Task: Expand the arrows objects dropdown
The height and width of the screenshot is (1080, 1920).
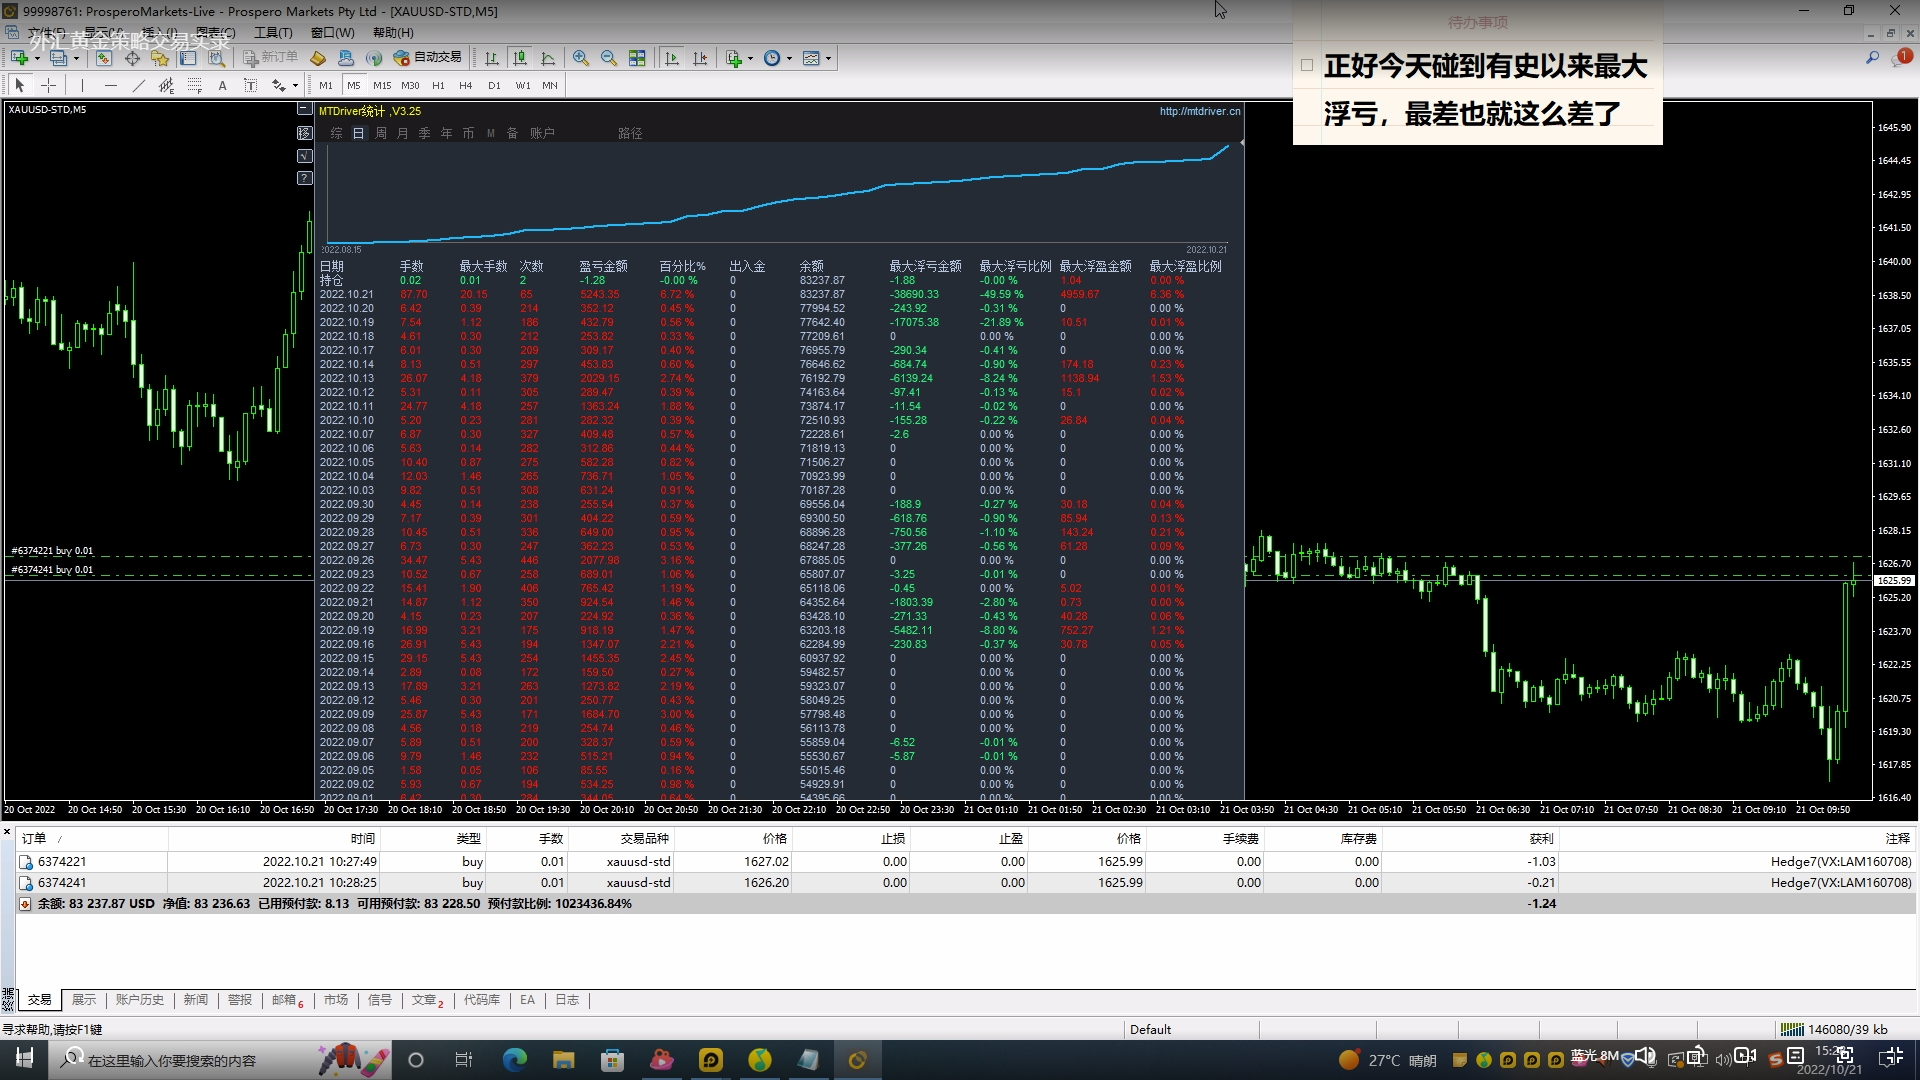Action: click(x=296, y=85)
